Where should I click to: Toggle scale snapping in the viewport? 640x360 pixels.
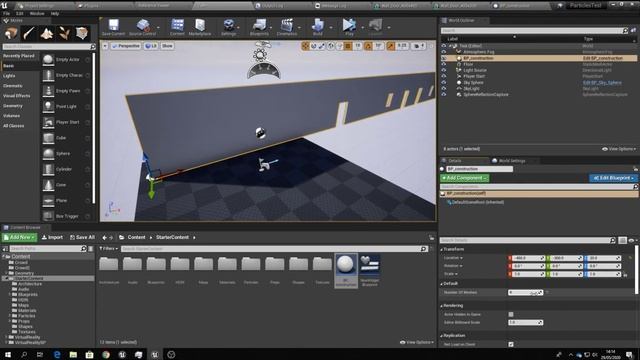click(x=391, y=46)
